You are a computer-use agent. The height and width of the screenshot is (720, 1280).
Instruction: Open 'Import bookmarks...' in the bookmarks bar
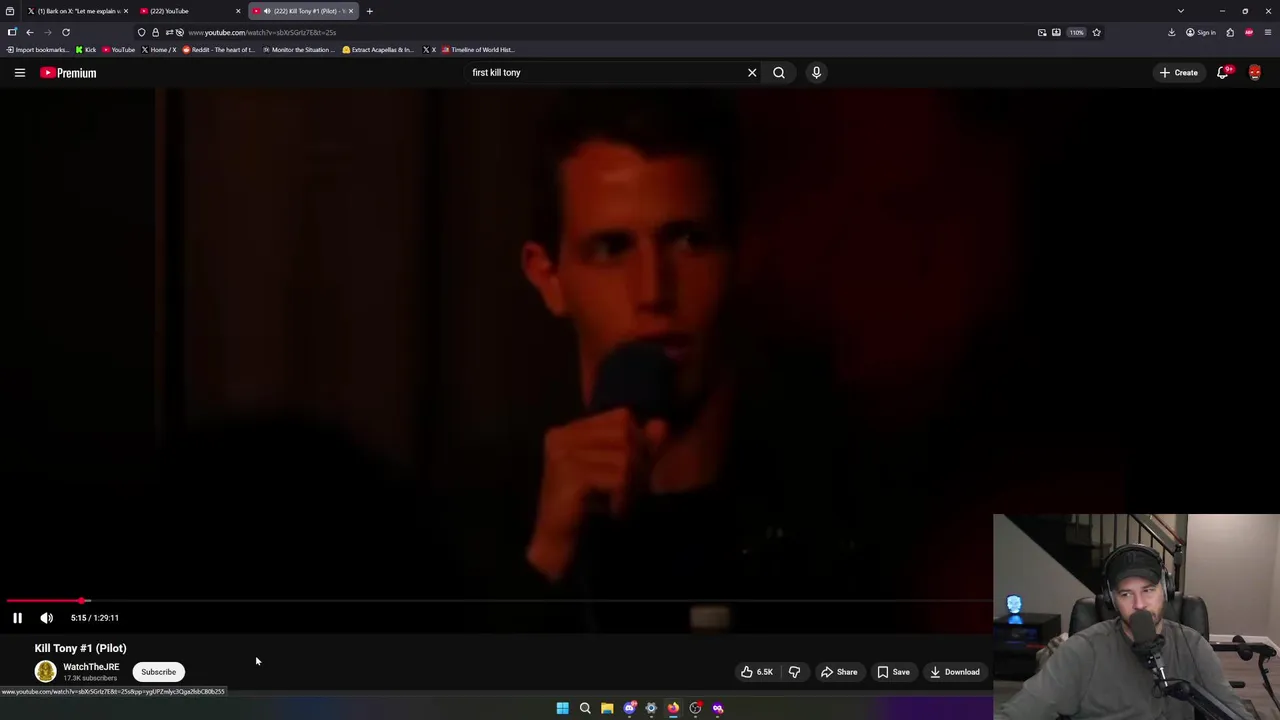[x=37, y=49]
